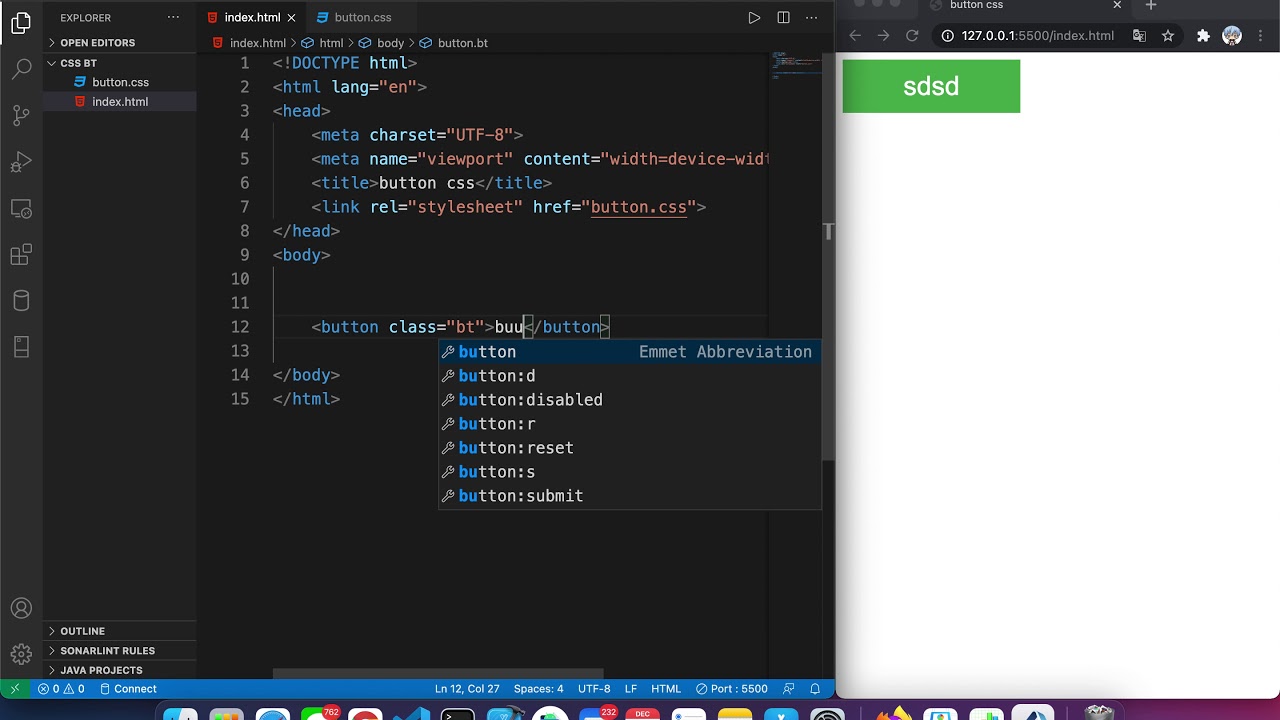Open the Explorer panel ellipsis menu
Screen dimensions: 1280x720
point(173,17)
